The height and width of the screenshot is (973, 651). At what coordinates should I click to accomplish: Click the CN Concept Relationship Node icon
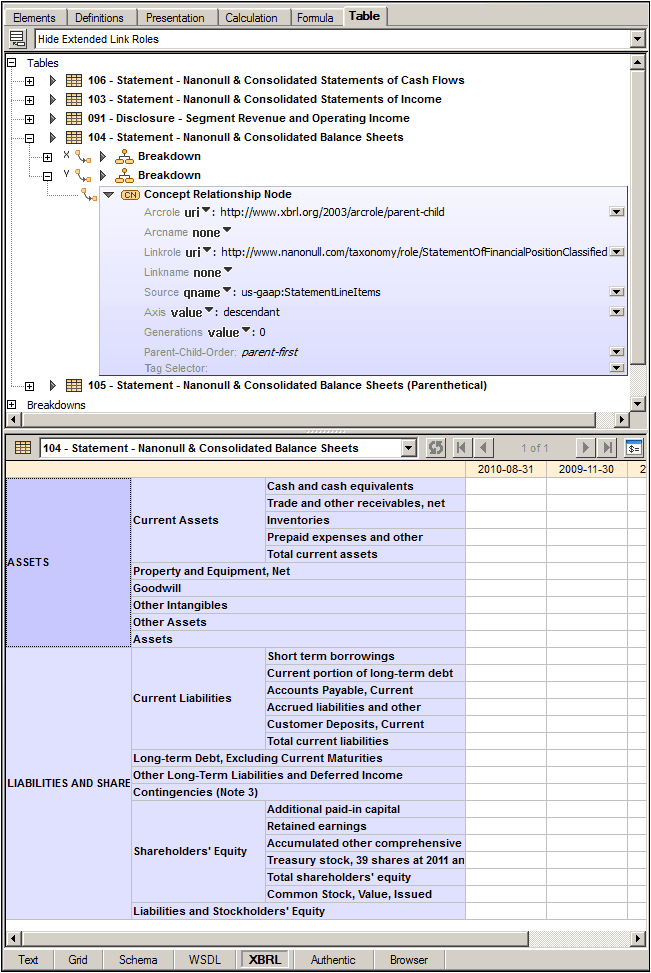(130, 195)
